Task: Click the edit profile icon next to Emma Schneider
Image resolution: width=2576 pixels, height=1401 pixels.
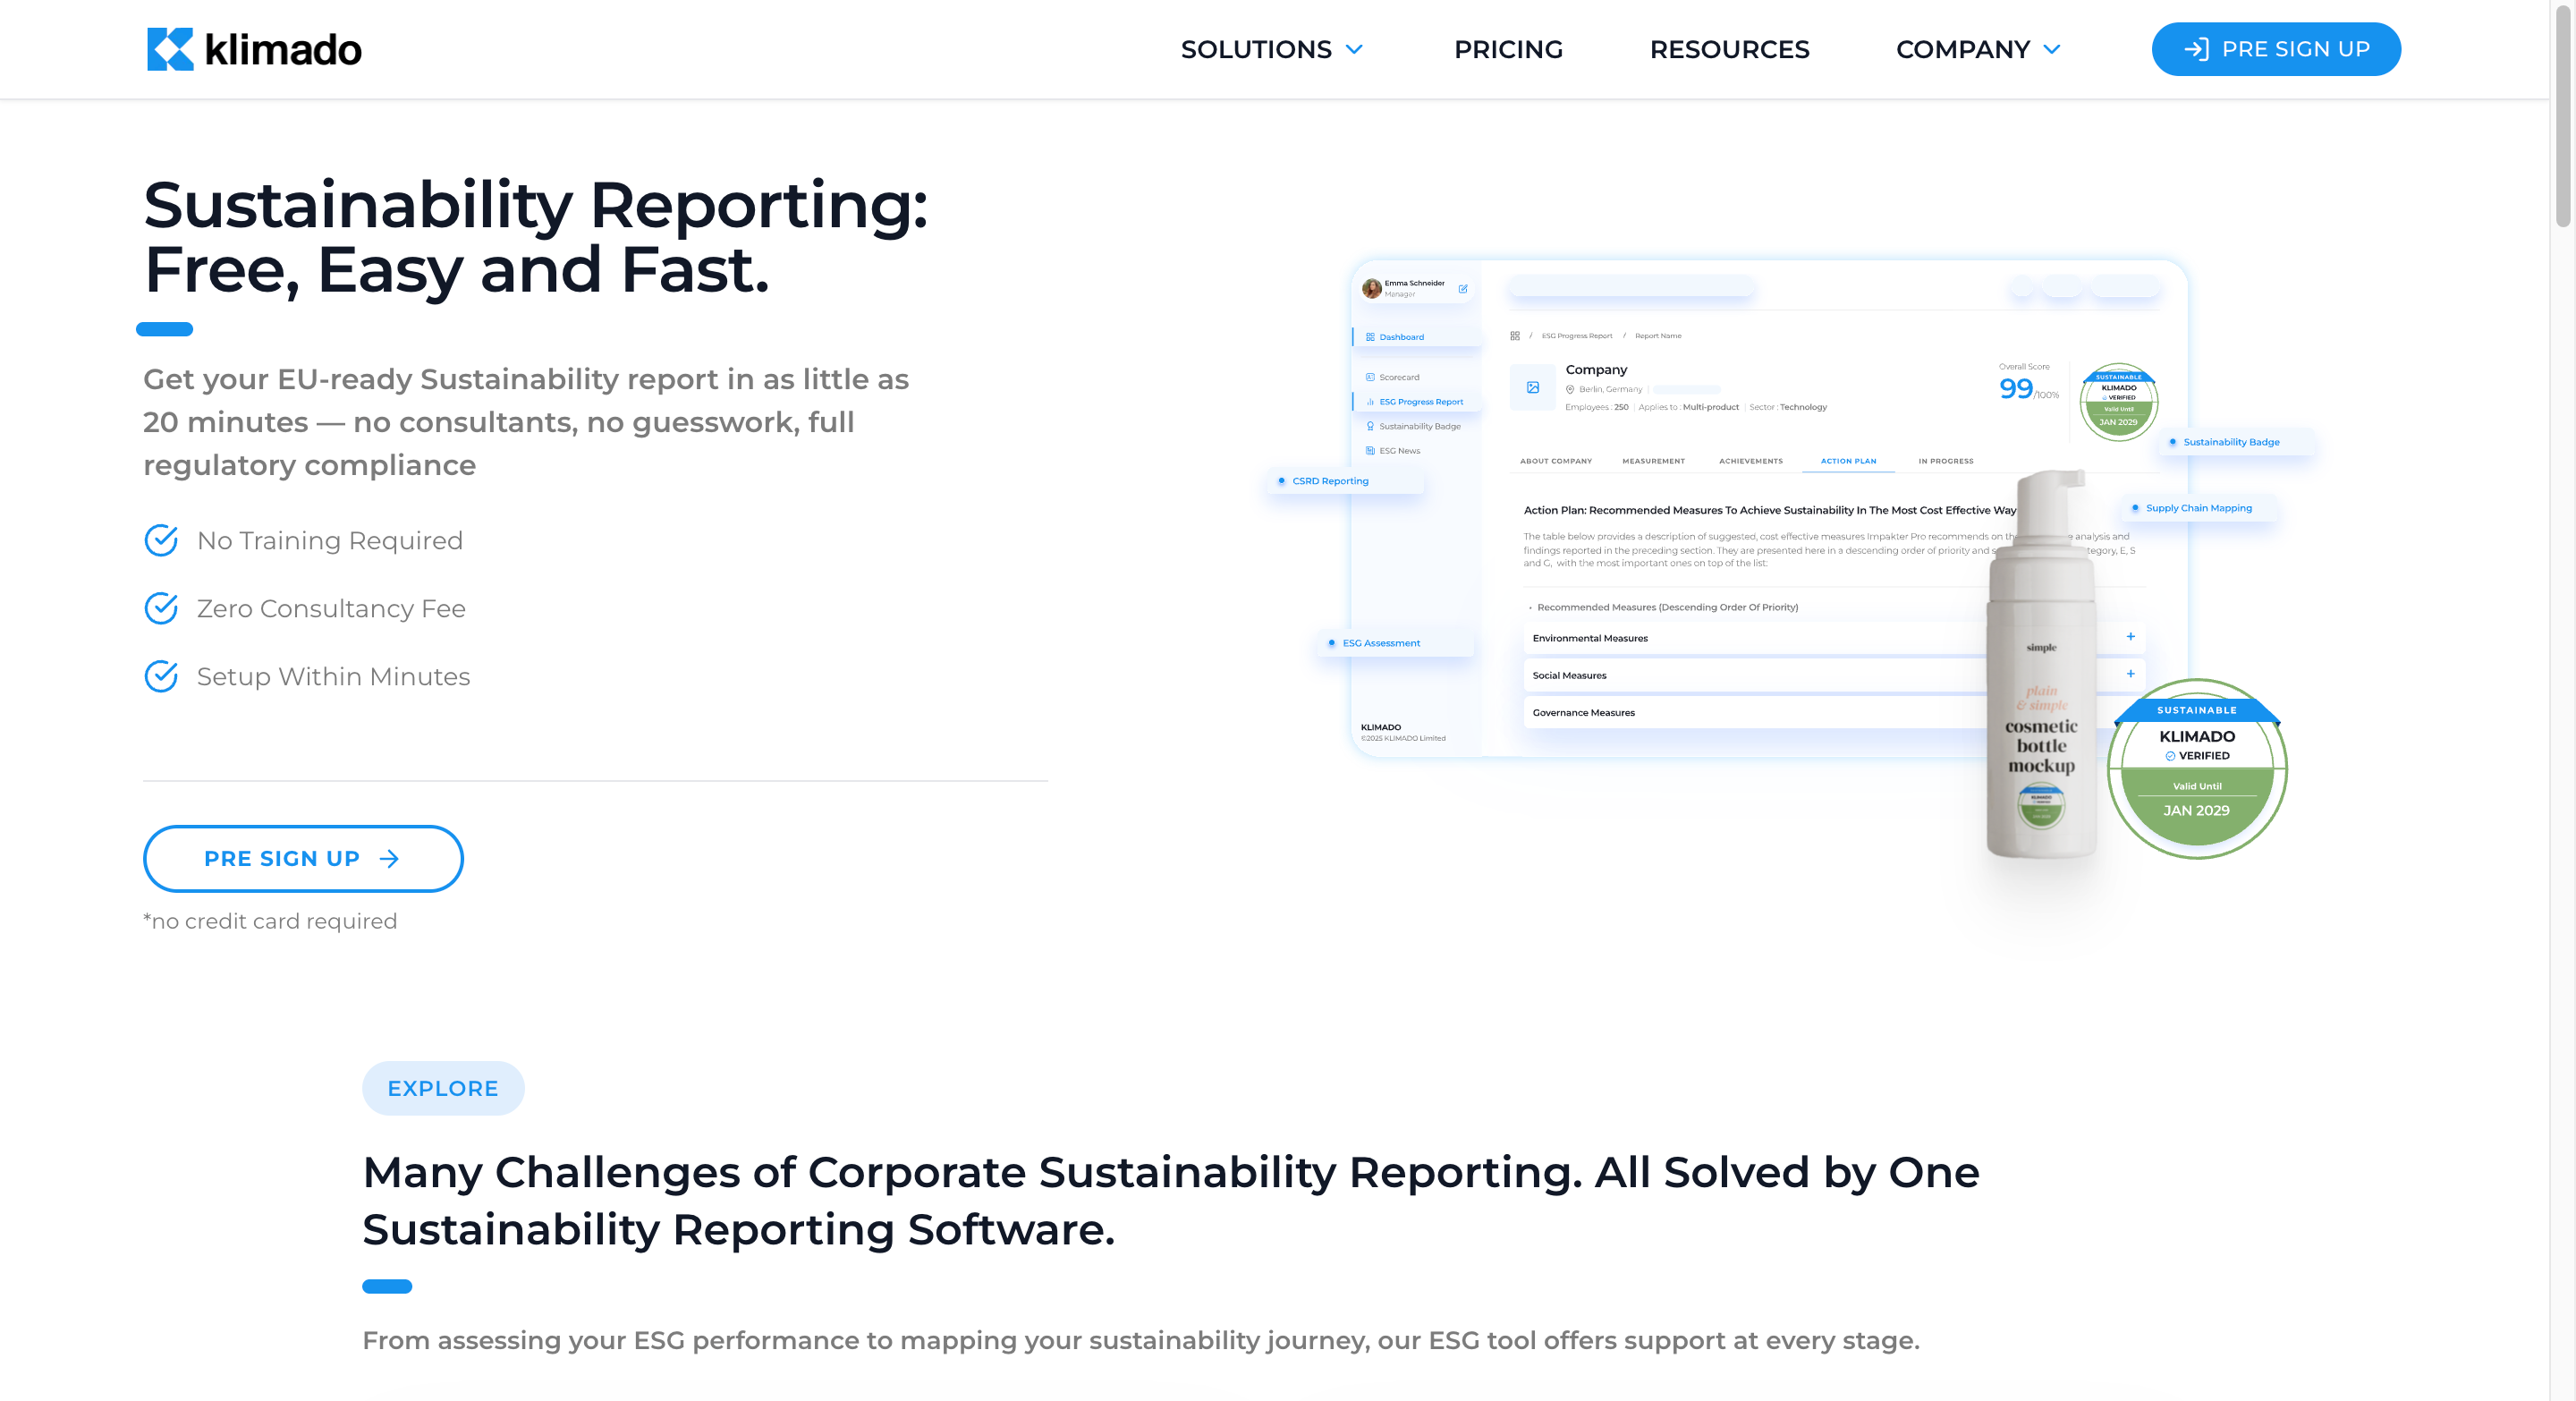Action: (1463, 289)
